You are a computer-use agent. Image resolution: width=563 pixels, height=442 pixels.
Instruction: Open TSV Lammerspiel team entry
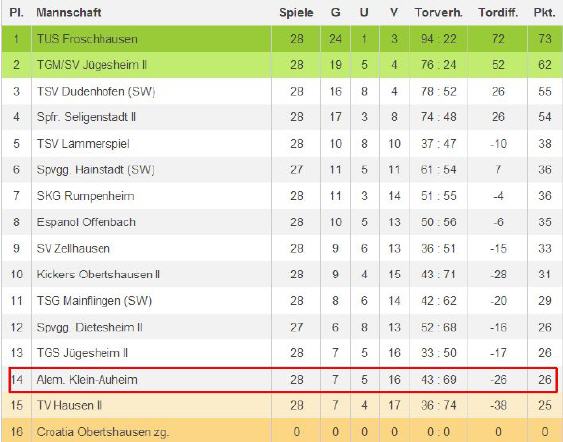(x=83, y=144)
